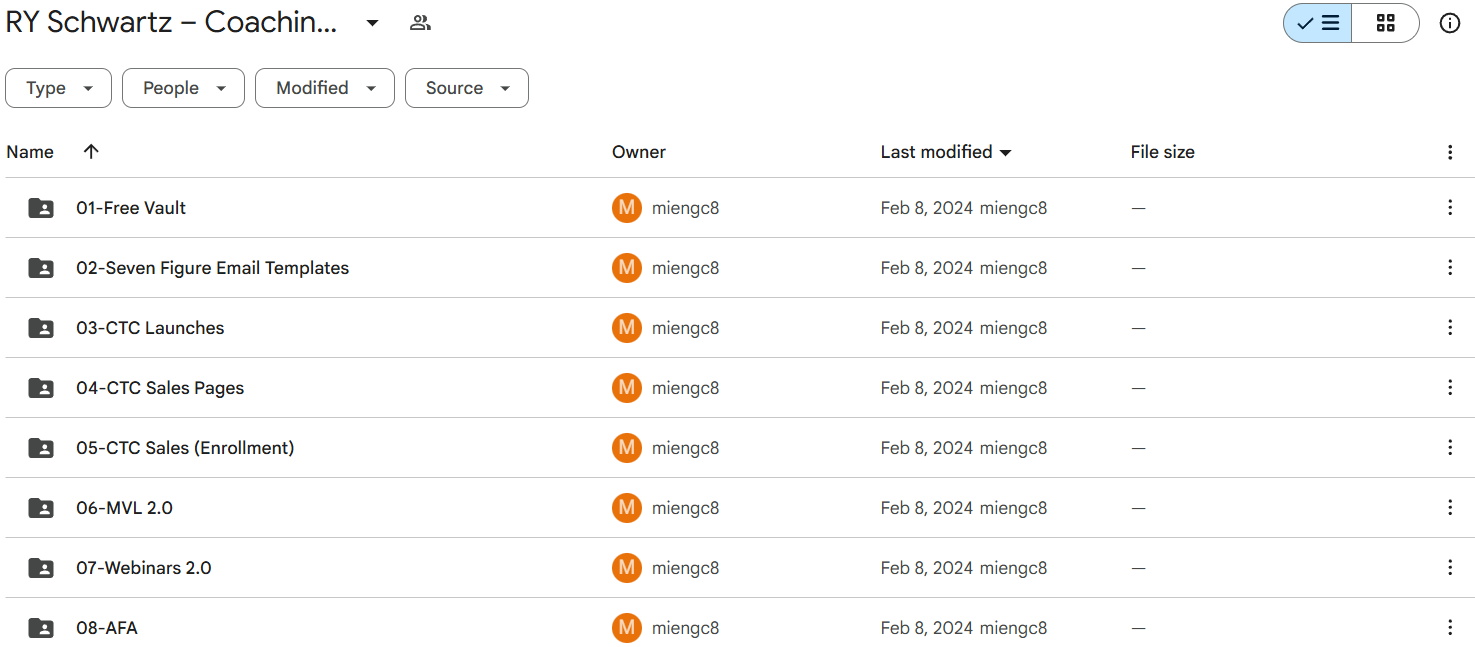Reverse sort direction with the Name arrow
1475x647 pixels.
[91, 152]
